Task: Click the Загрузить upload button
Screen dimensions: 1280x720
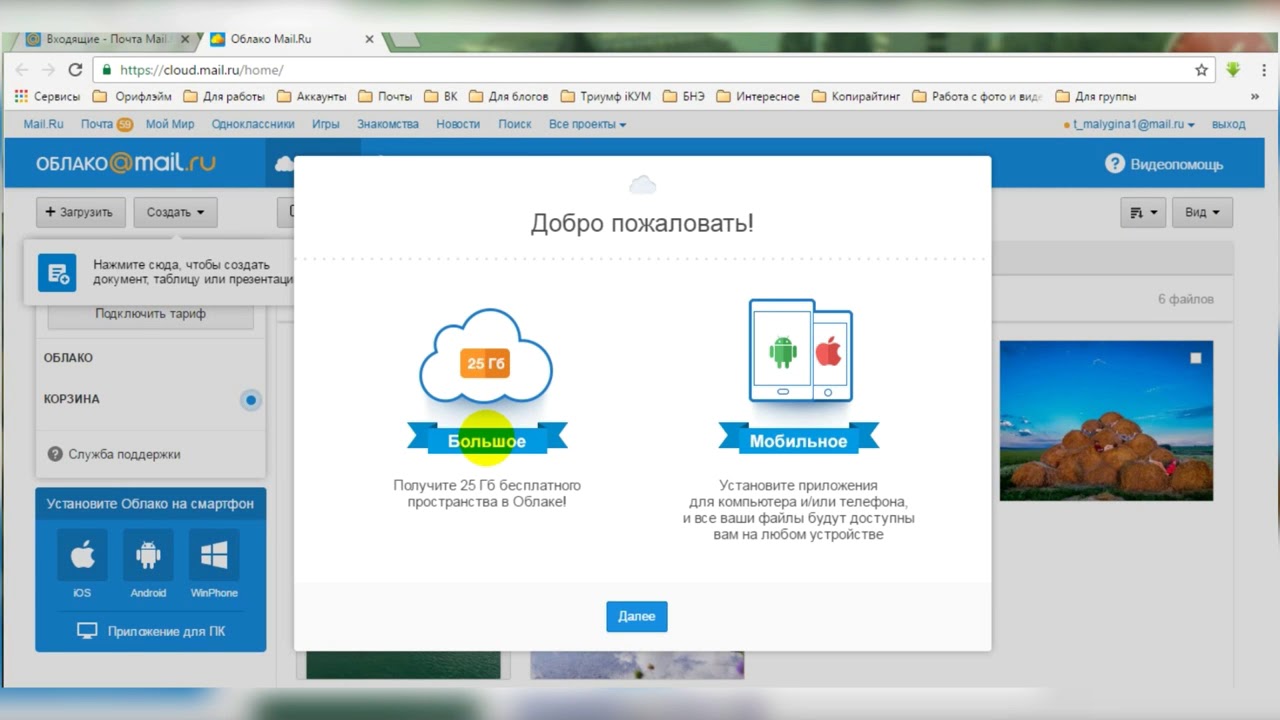Action: tap(81, 212)
